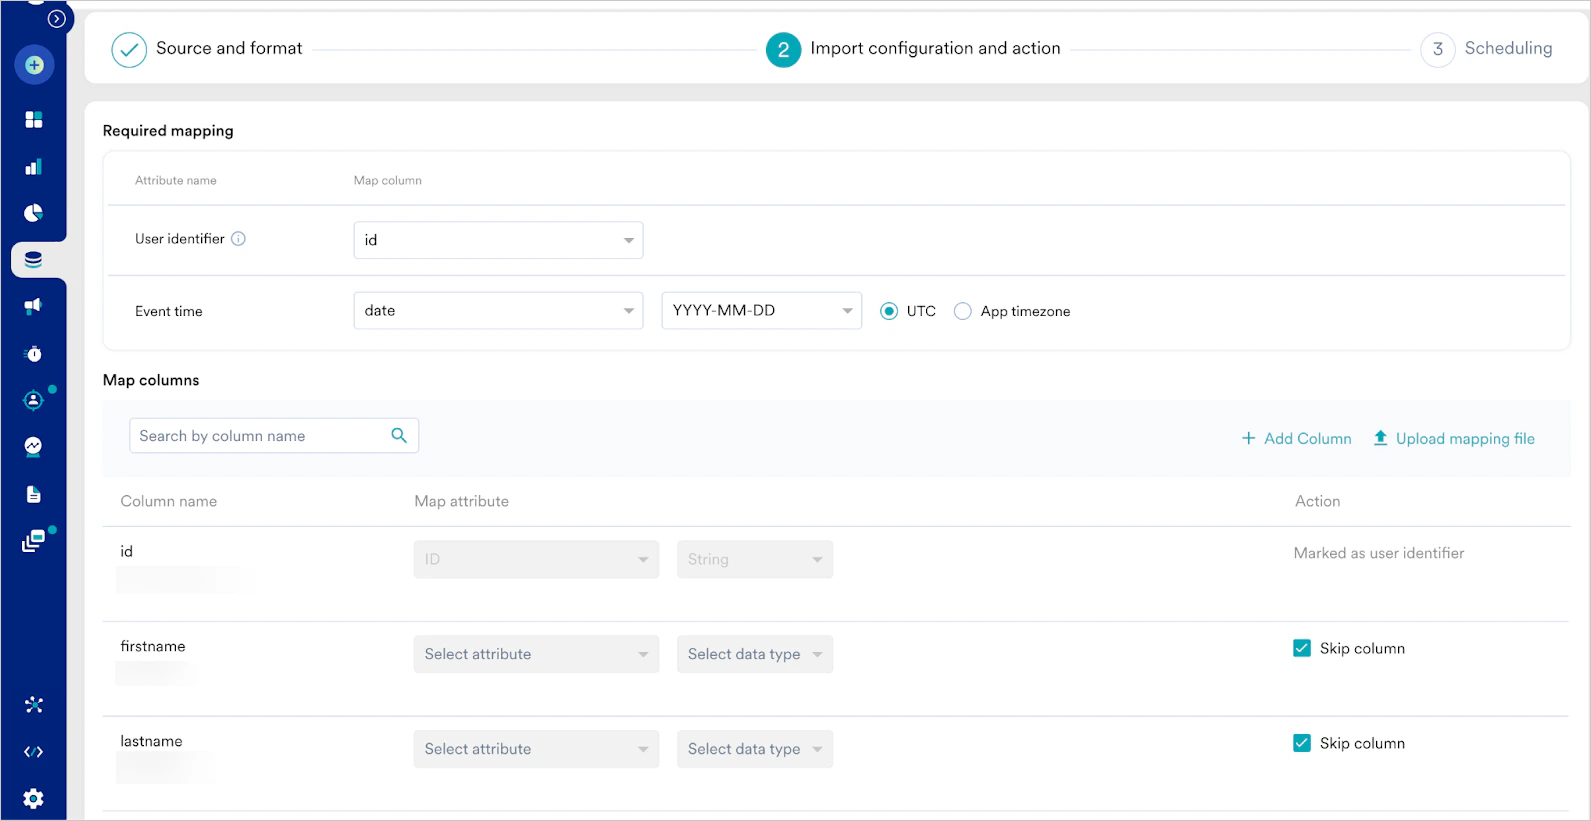Image resolution: width=1591 pixels, height=821 pixels.
Task: Open the ID attribute dropdown
Action: (536, 559)
